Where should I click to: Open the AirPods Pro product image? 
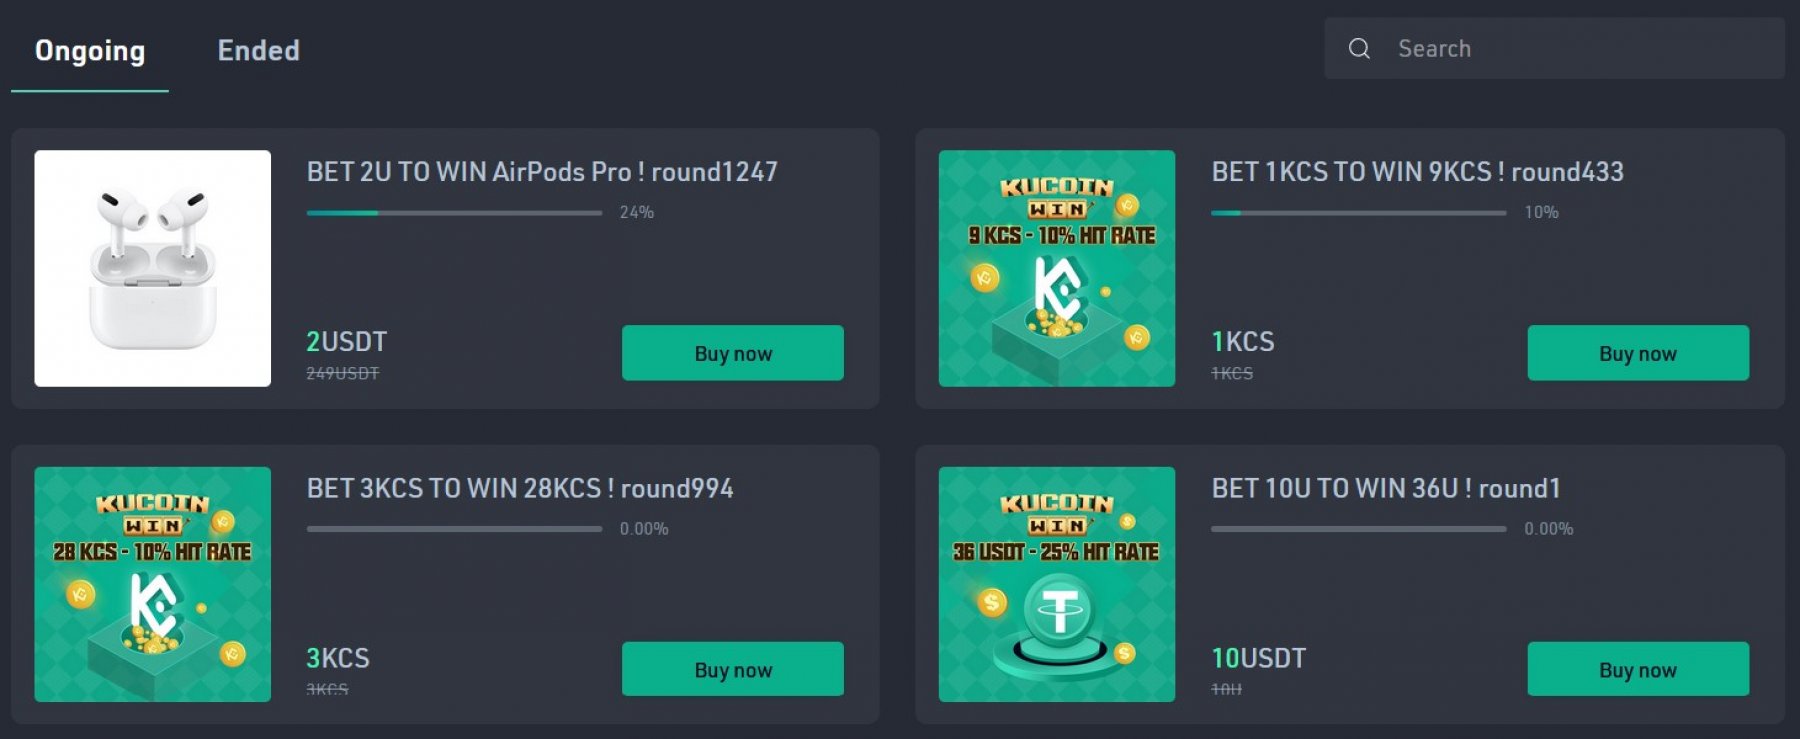pyautogui.click(x=152, y=268)
